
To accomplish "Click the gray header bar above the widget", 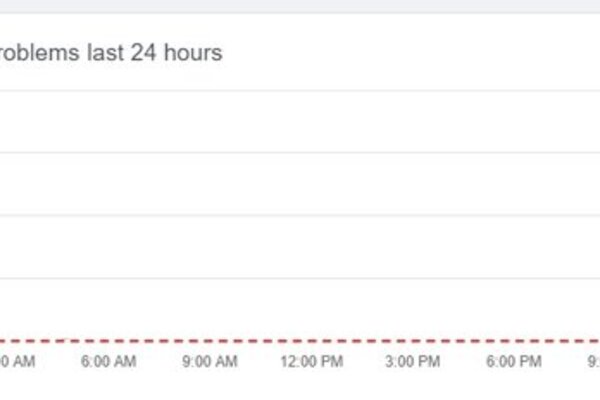I will 300,6.
